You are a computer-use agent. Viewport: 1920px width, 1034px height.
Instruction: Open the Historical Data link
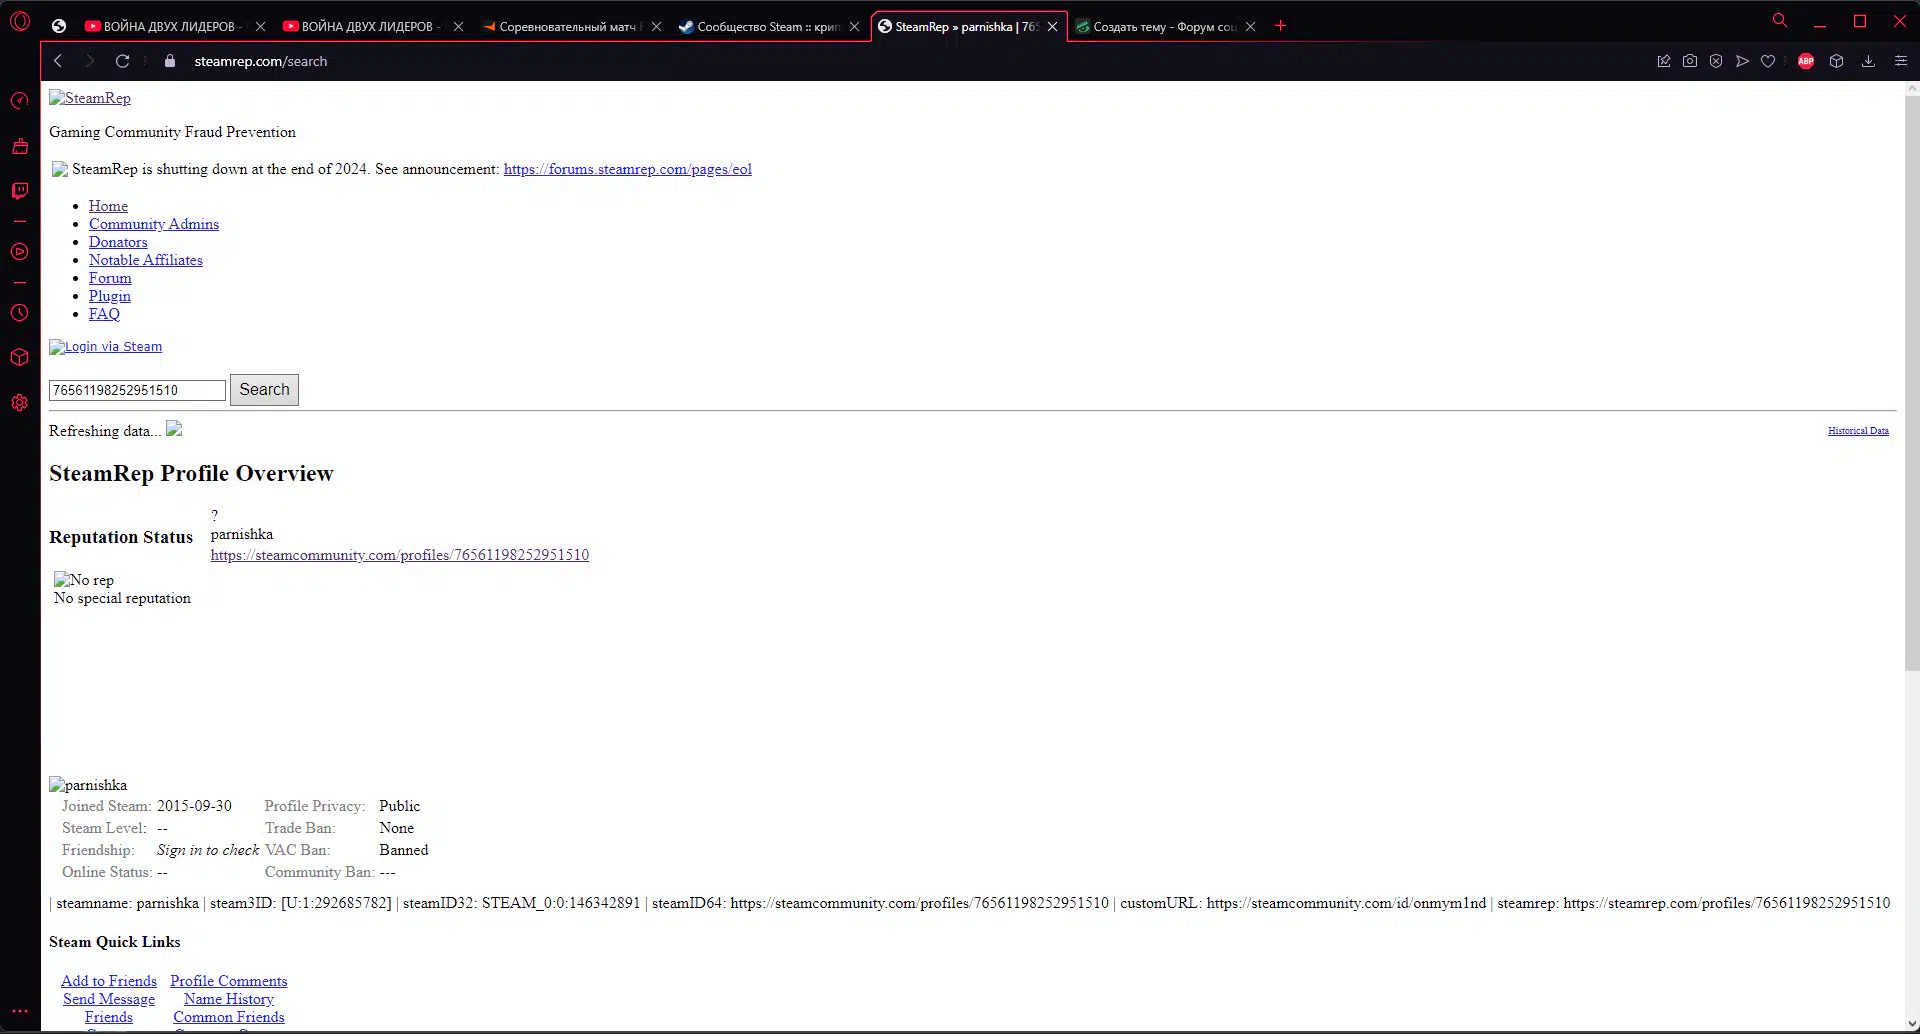click(1858, 431)
